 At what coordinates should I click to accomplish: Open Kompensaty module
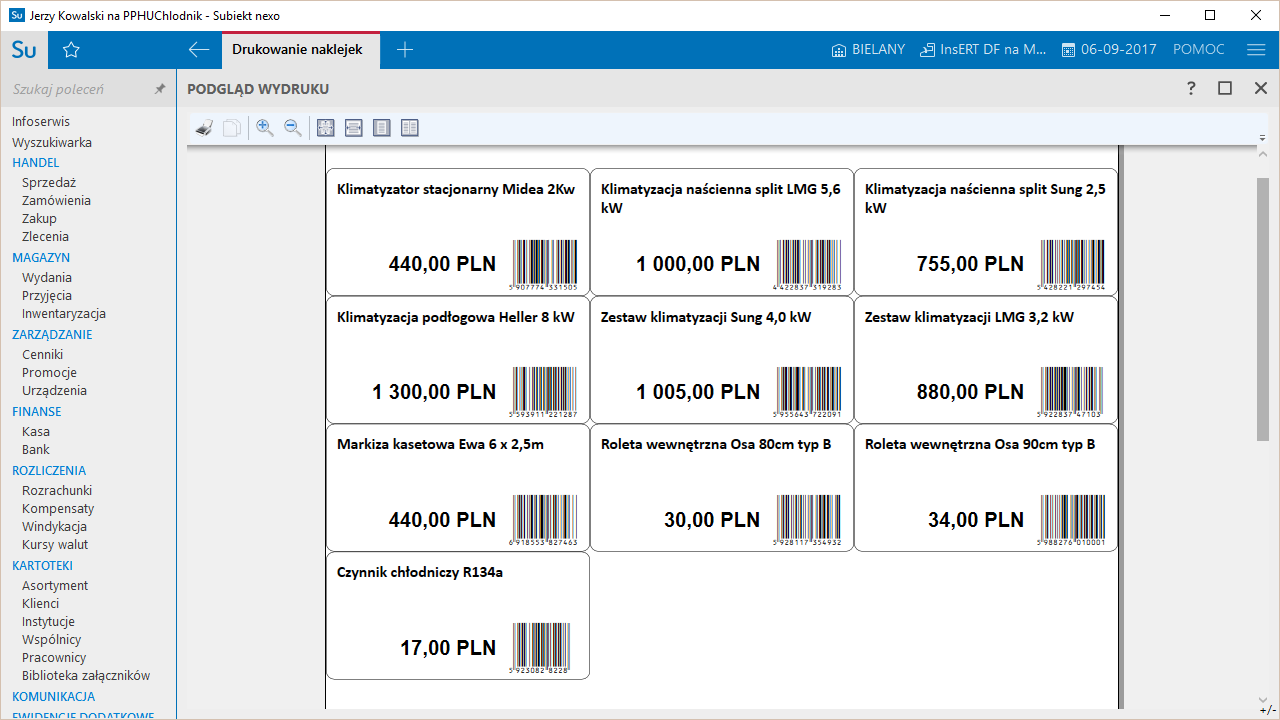tap(58, 509)
